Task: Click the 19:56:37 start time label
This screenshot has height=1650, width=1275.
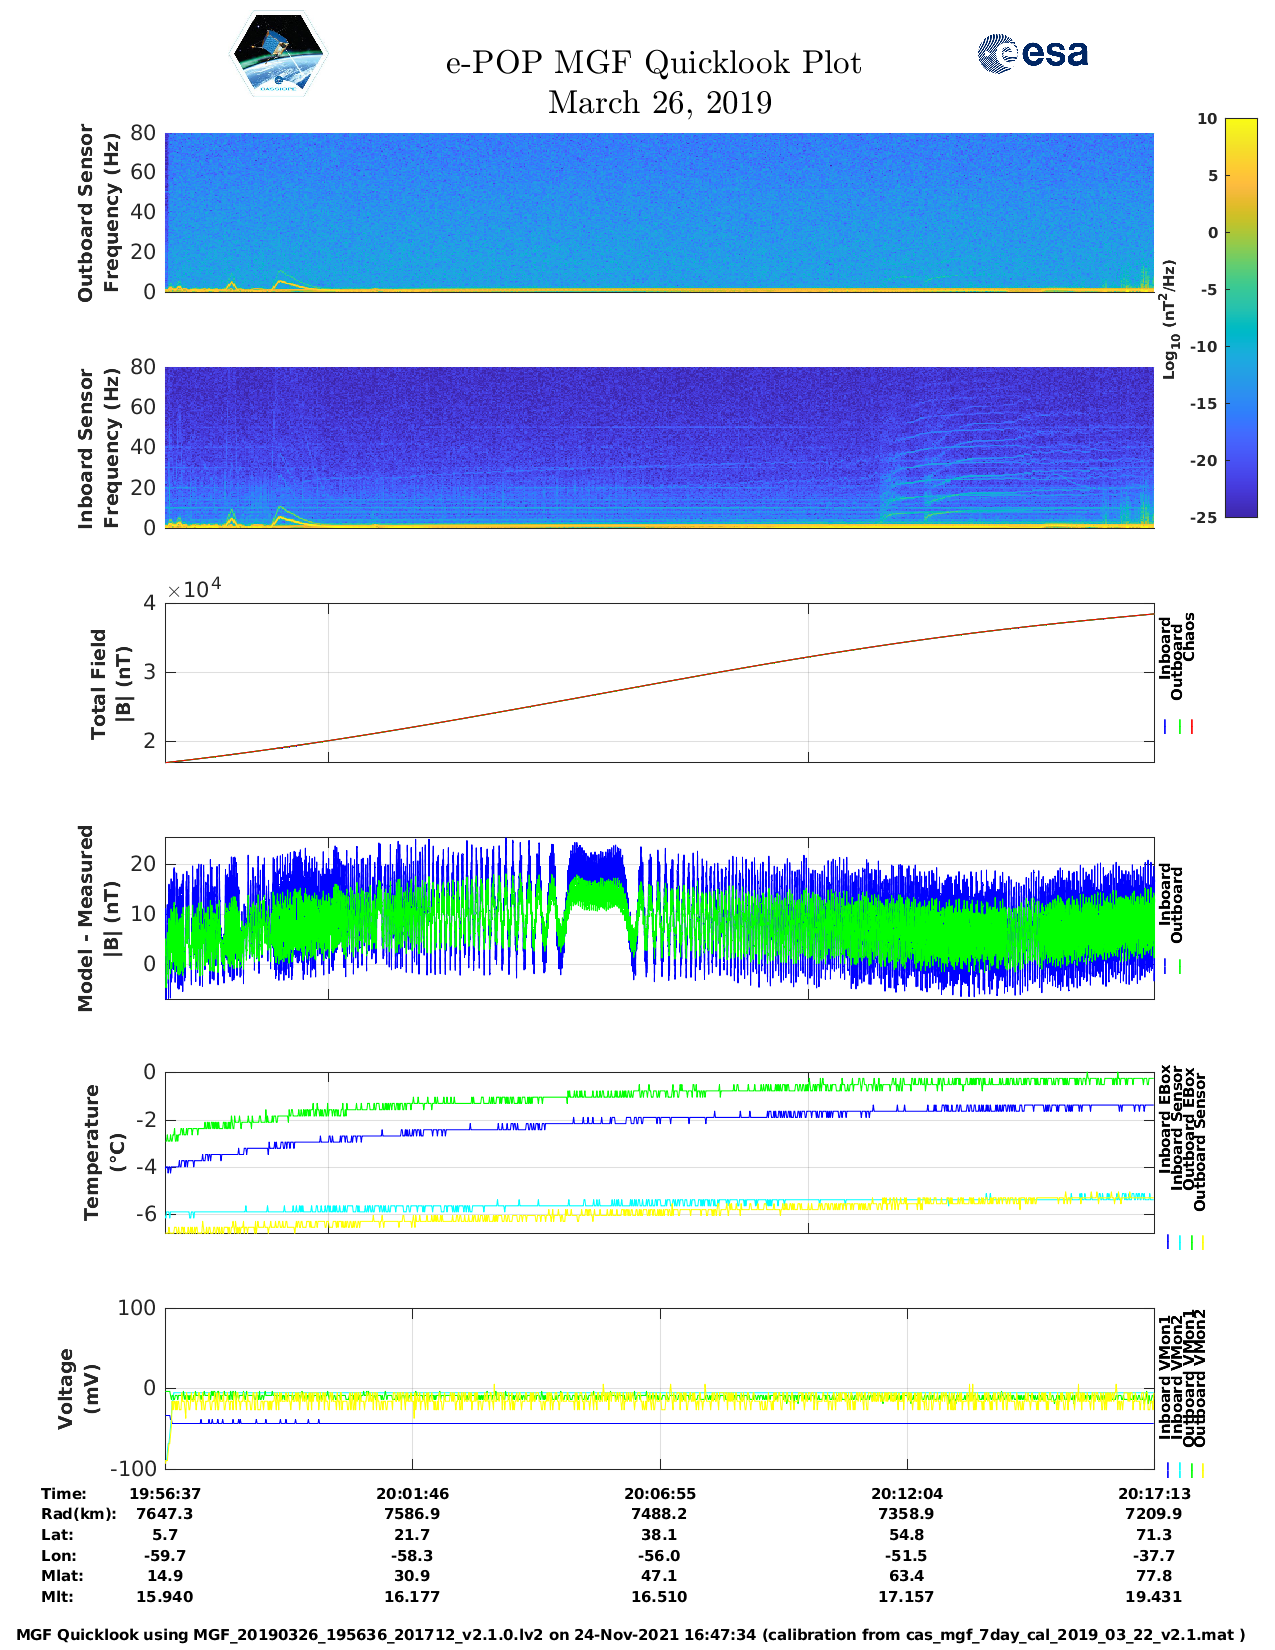Action: (165, 1493)
